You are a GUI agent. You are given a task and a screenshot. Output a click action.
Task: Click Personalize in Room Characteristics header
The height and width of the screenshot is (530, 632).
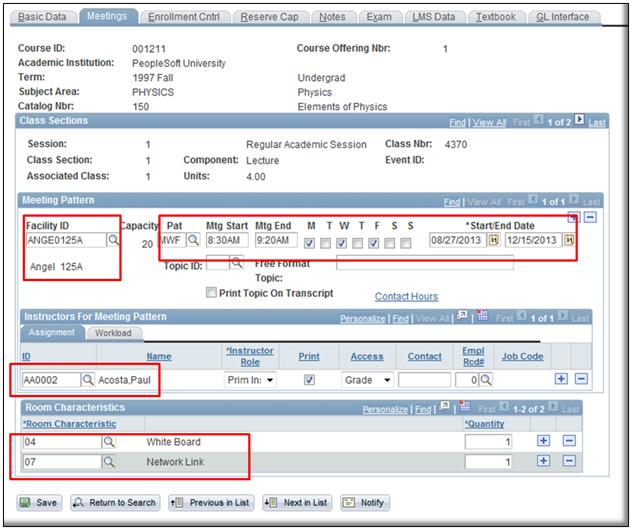point(385,409)
